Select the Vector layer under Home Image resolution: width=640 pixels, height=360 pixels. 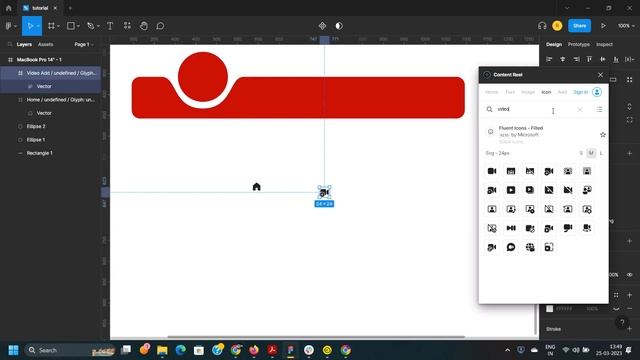[44, 113]
